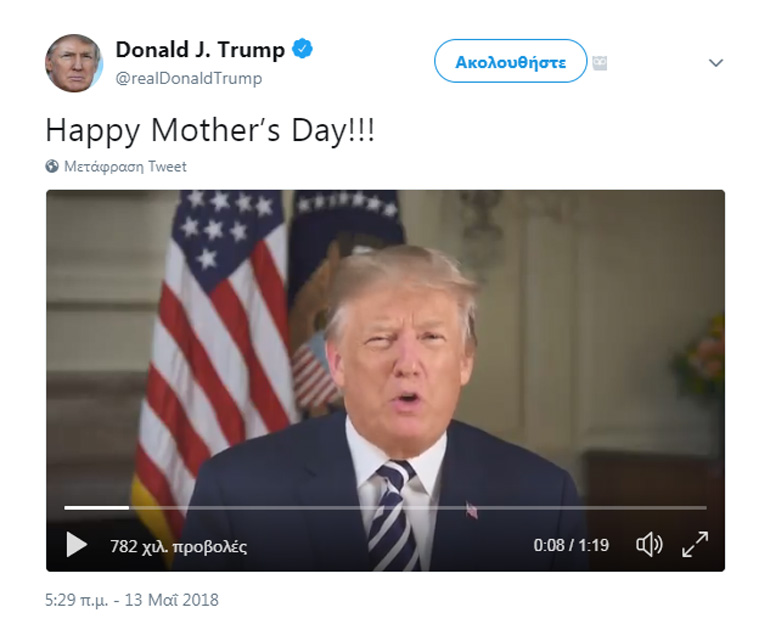Click the @realDonaldTrump handle
The width and height of the screenshot is (770, 624).
pyautogui.click(x=189, y=78)
